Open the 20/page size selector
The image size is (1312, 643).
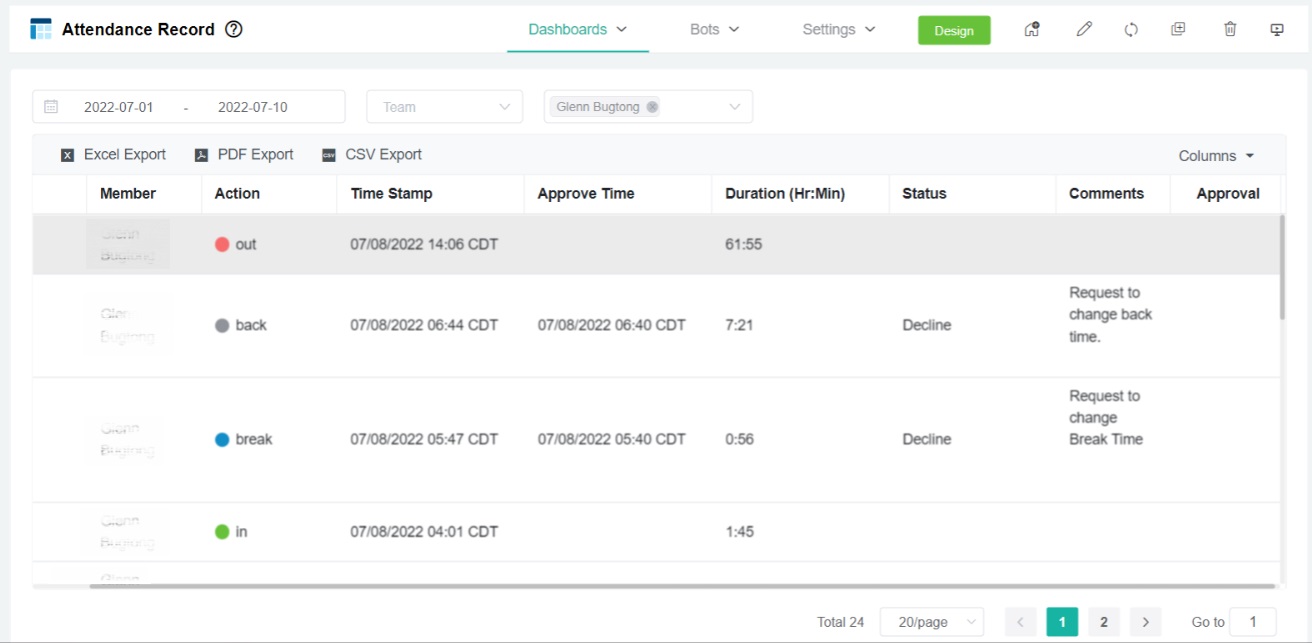pos(931,622)
